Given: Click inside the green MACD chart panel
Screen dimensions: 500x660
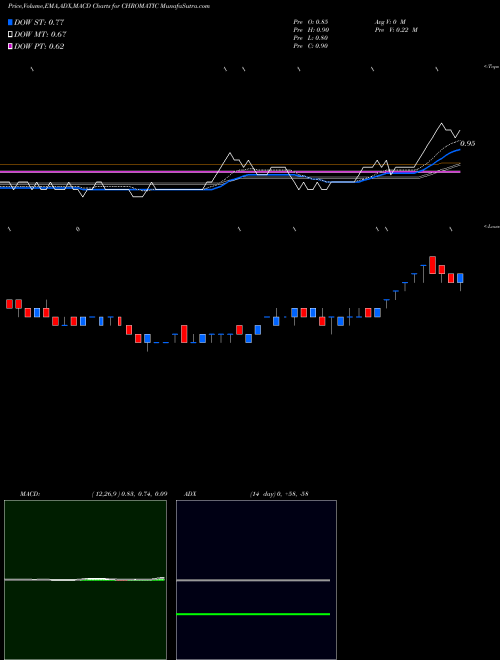Looking at the screenshot, I should click(85, 580).
